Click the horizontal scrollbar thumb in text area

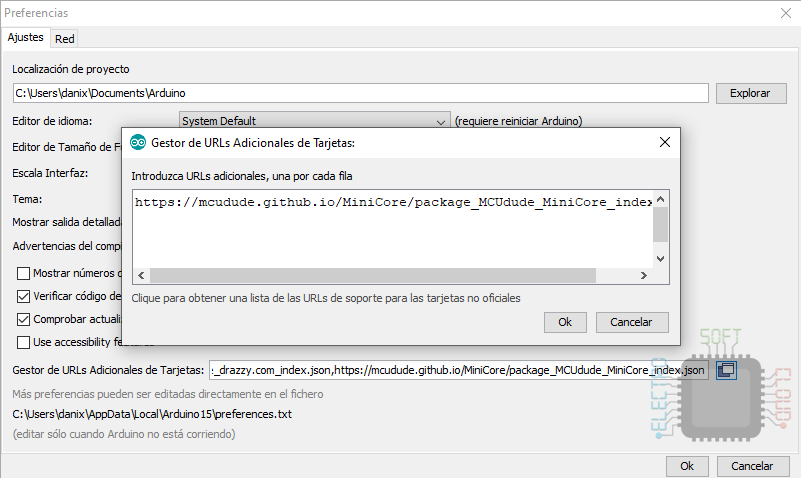373,276
